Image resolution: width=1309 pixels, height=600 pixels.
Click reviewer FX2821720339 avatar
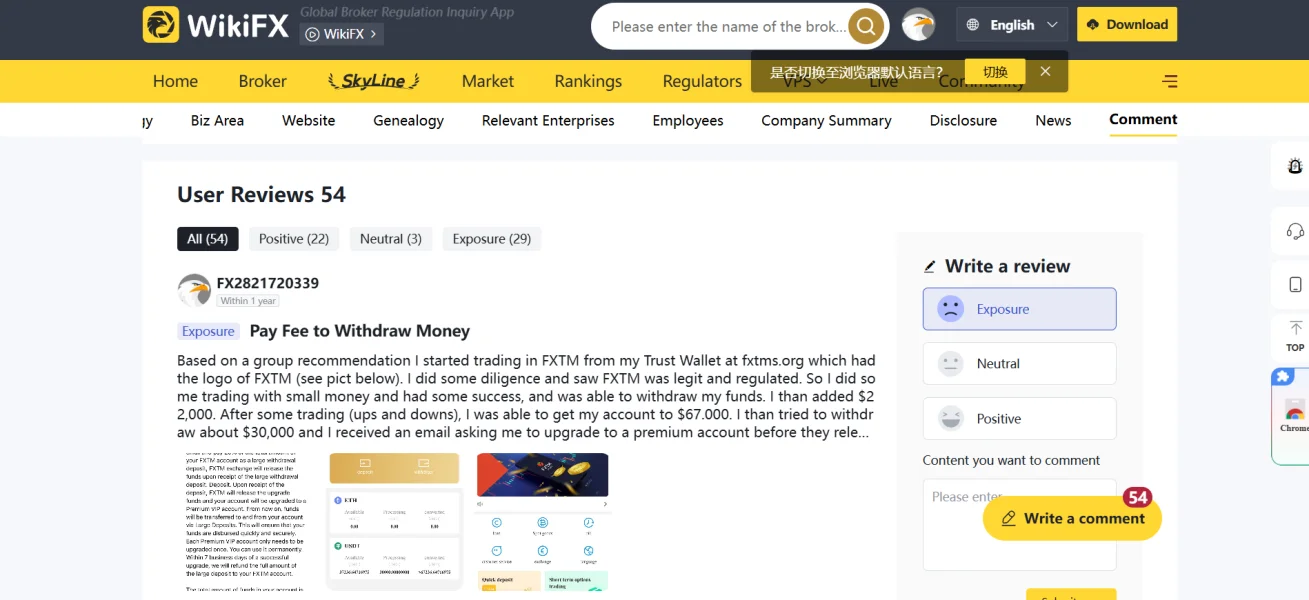(x=194, y=291)
